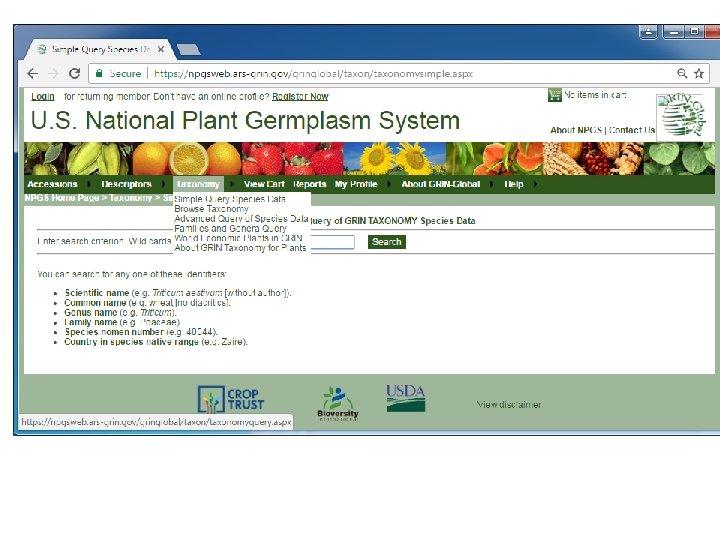Click the zoom magnifier icon in address bar
Image resolution: width=720 pixels, height=540 pixels.
682,73
